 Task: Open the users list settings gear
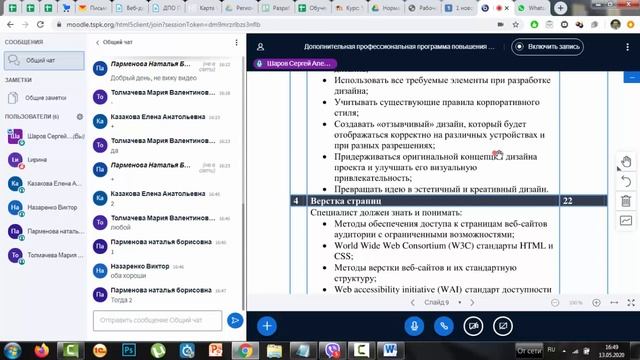tap(80, 117)
